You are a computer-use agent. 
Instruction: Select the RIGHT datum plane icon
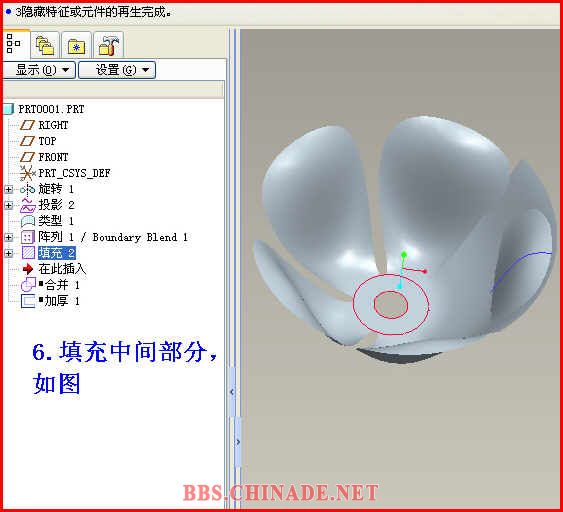tap(27, 125)
